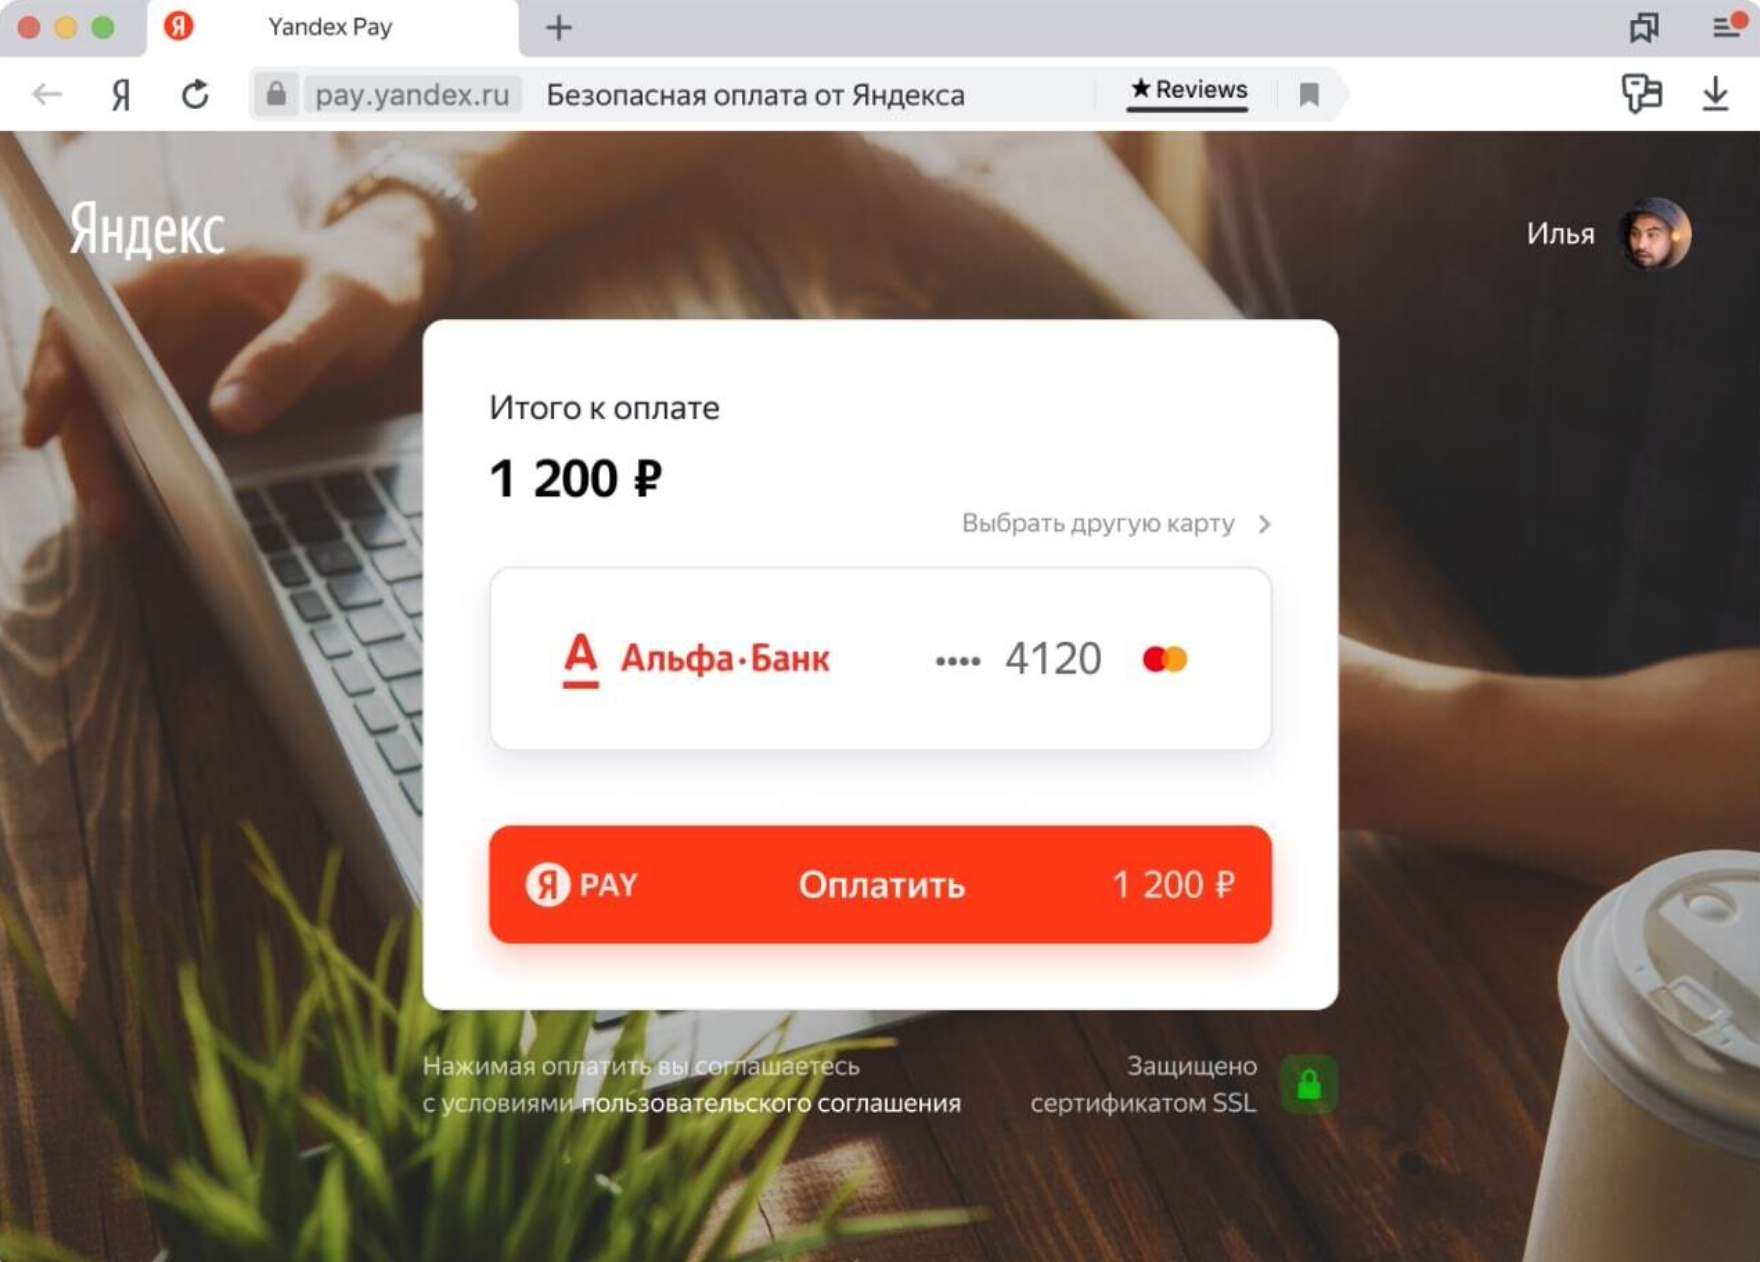Open downloads via the download arrow icon
The height and width of the screenshot is (1262, 1760).
1715,94
